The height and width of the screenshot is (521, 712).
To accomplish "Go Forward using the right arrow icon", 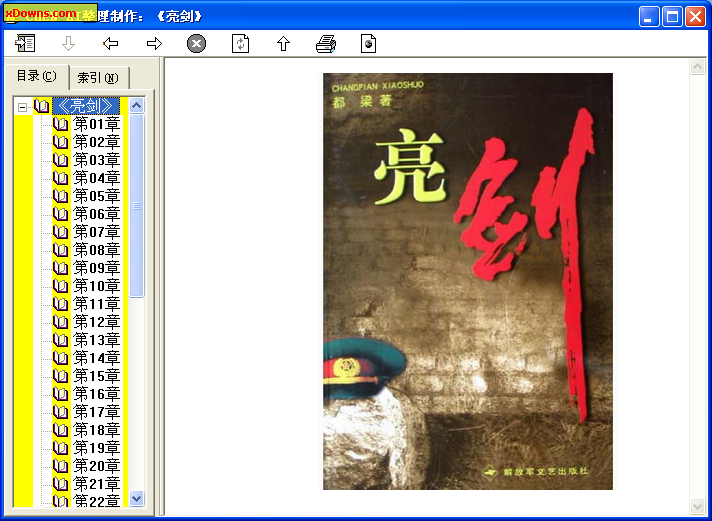I will pyautogui.click(x=154, y=44).
